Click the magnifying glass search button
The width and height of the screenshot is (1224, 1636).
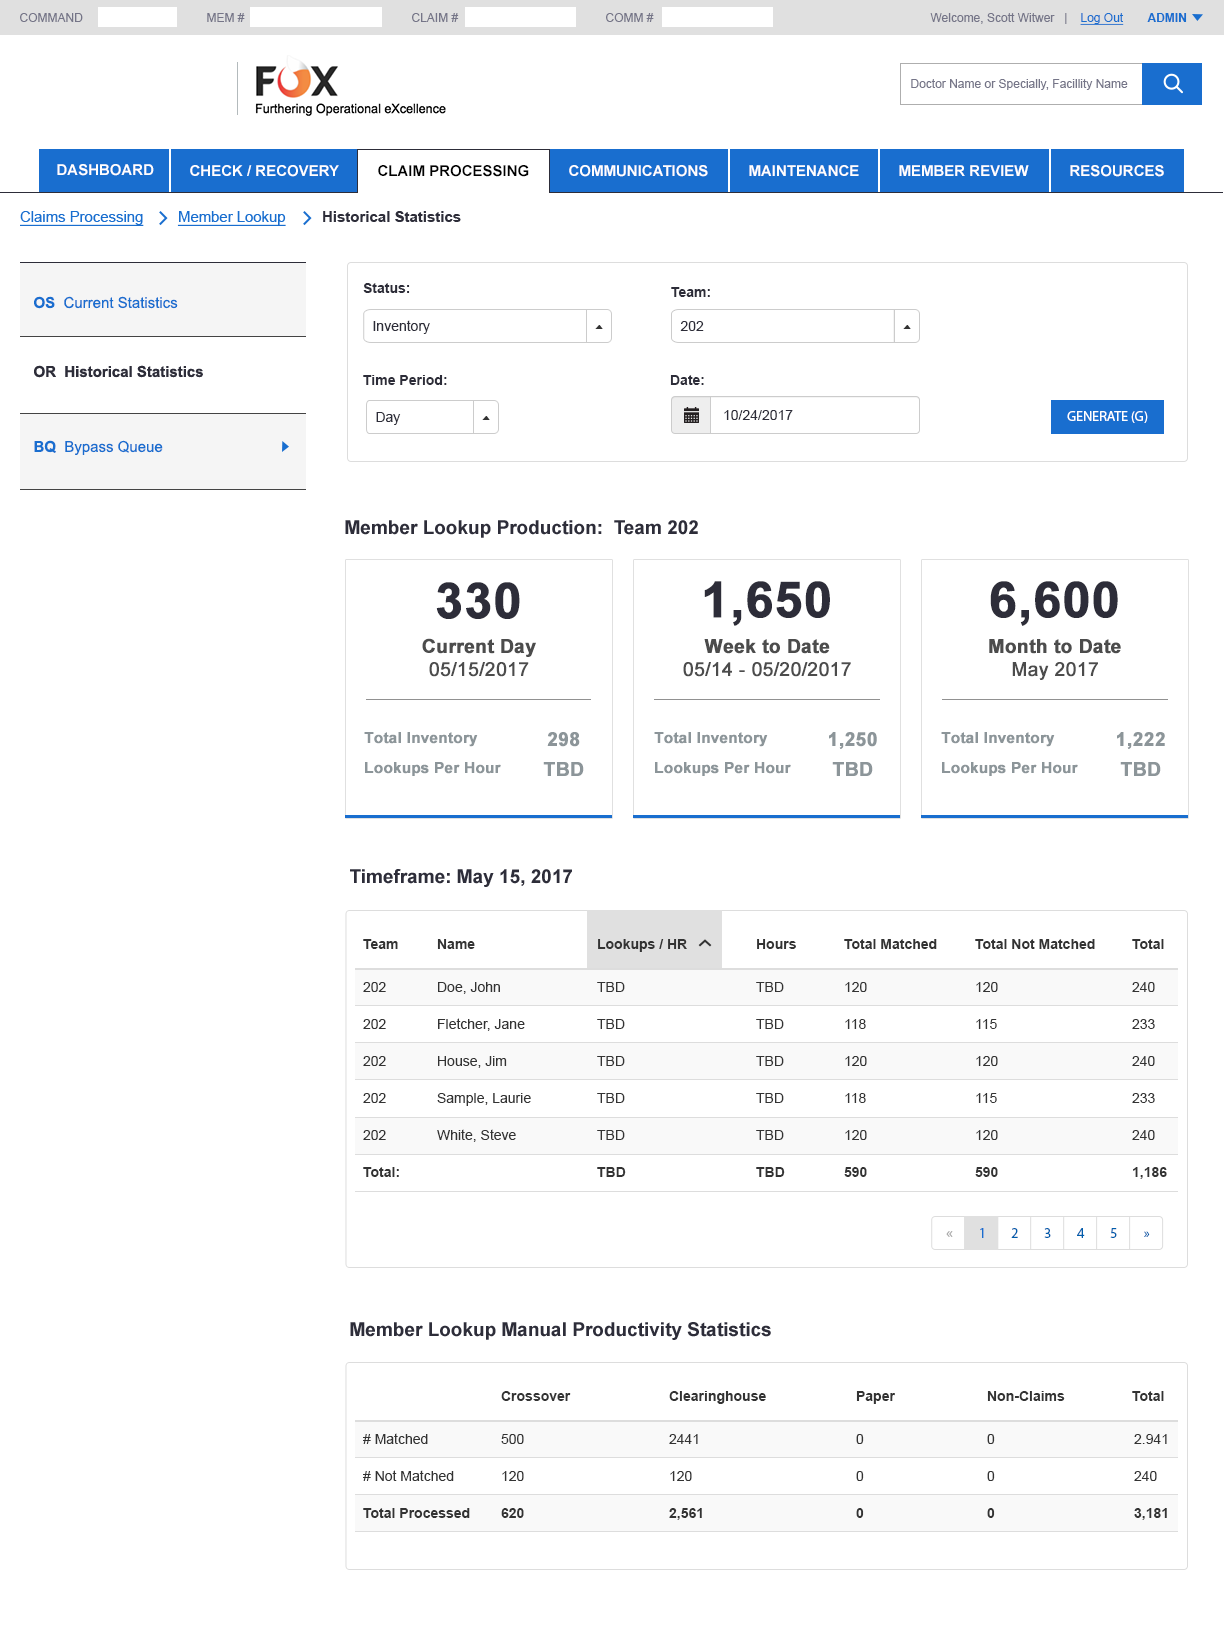point(1172,84)
